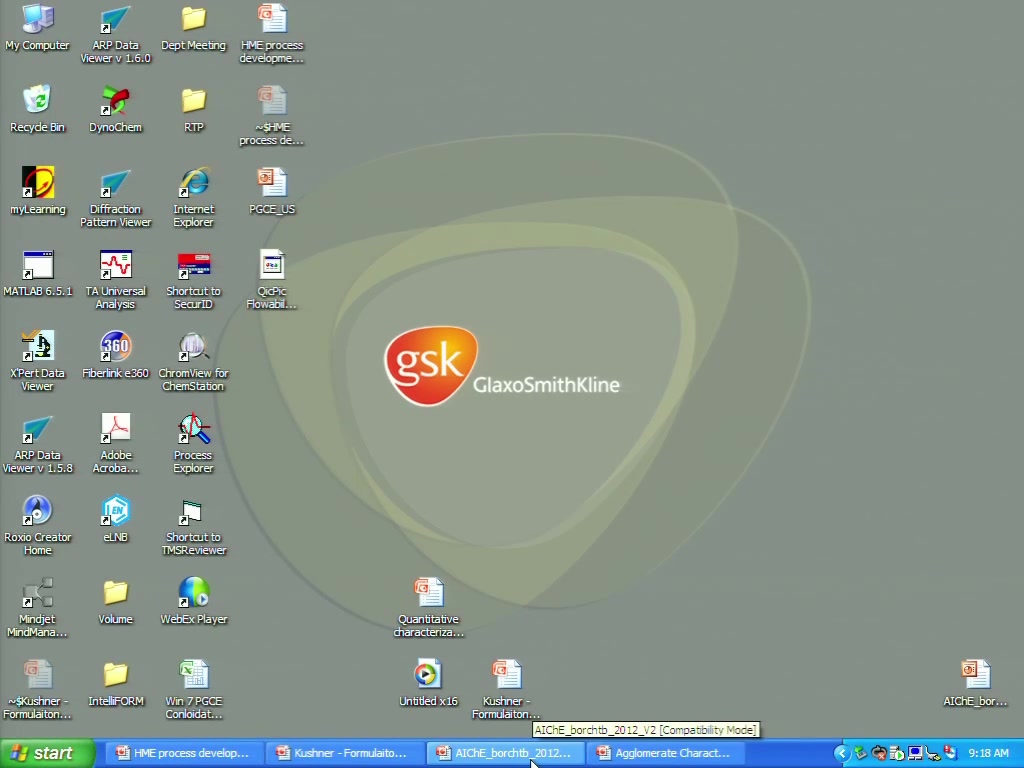Launch WebEx Player shortcut
The height and width of the screenshot is (768, 1024).
click(x=193, y=601)
